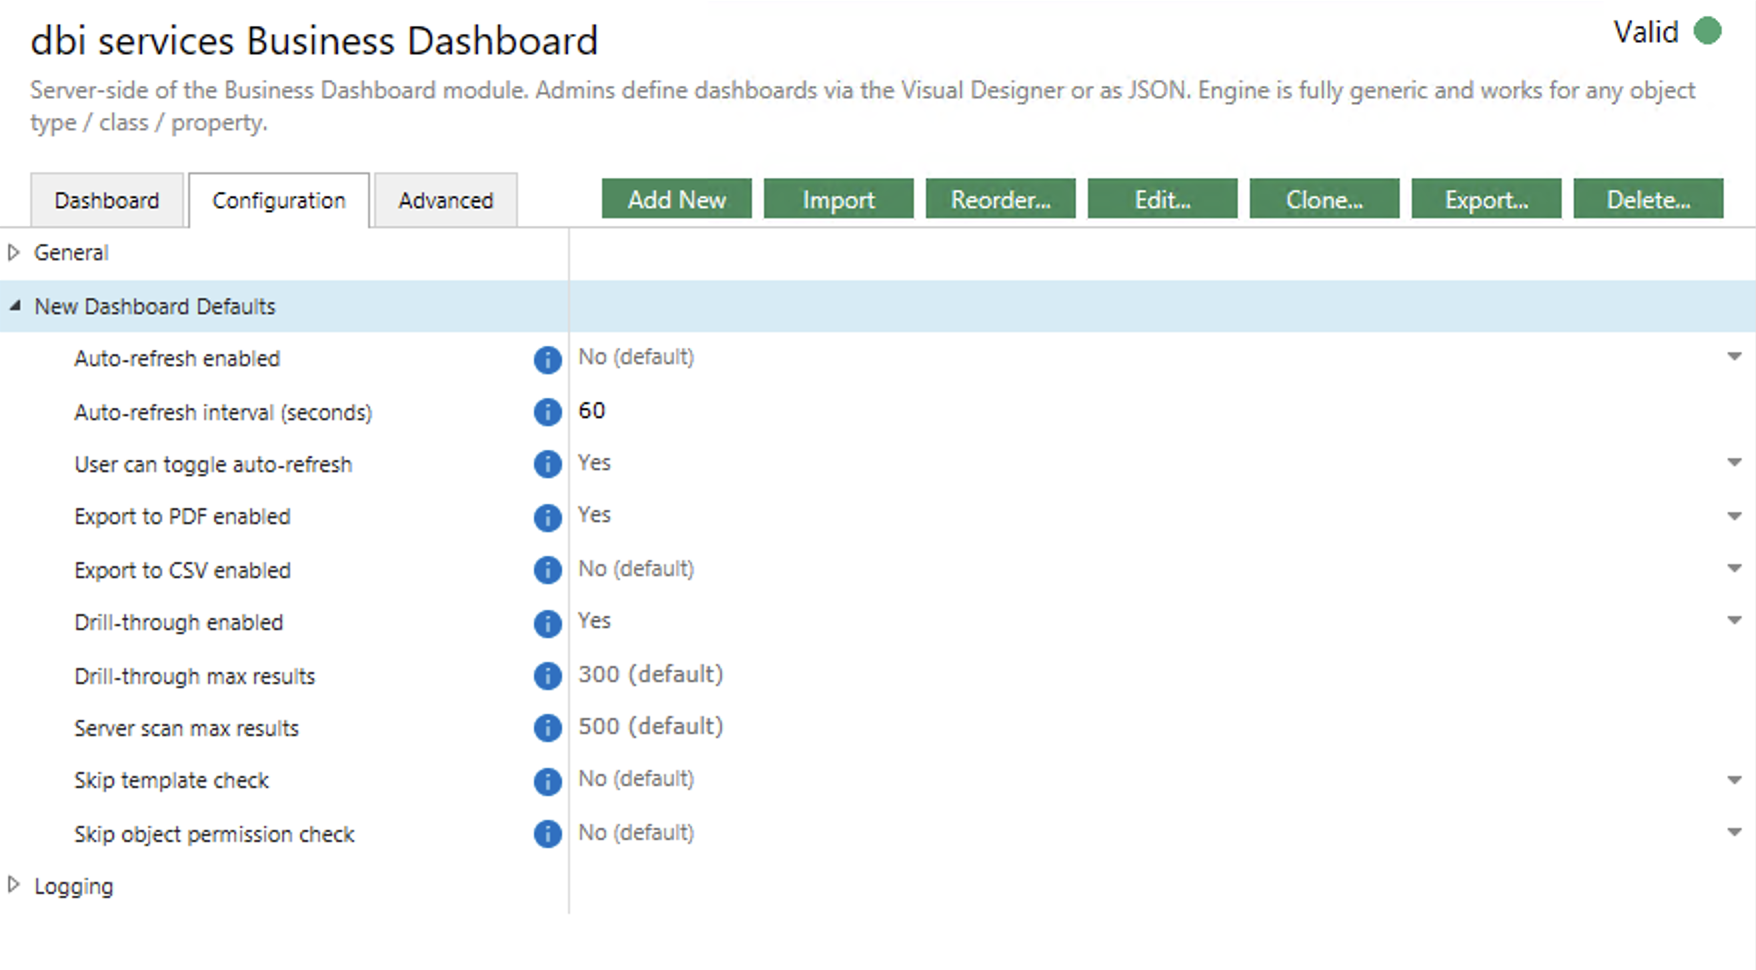Click the Export... button
Screen dimensions: 1756x970
pos(1487,199)
